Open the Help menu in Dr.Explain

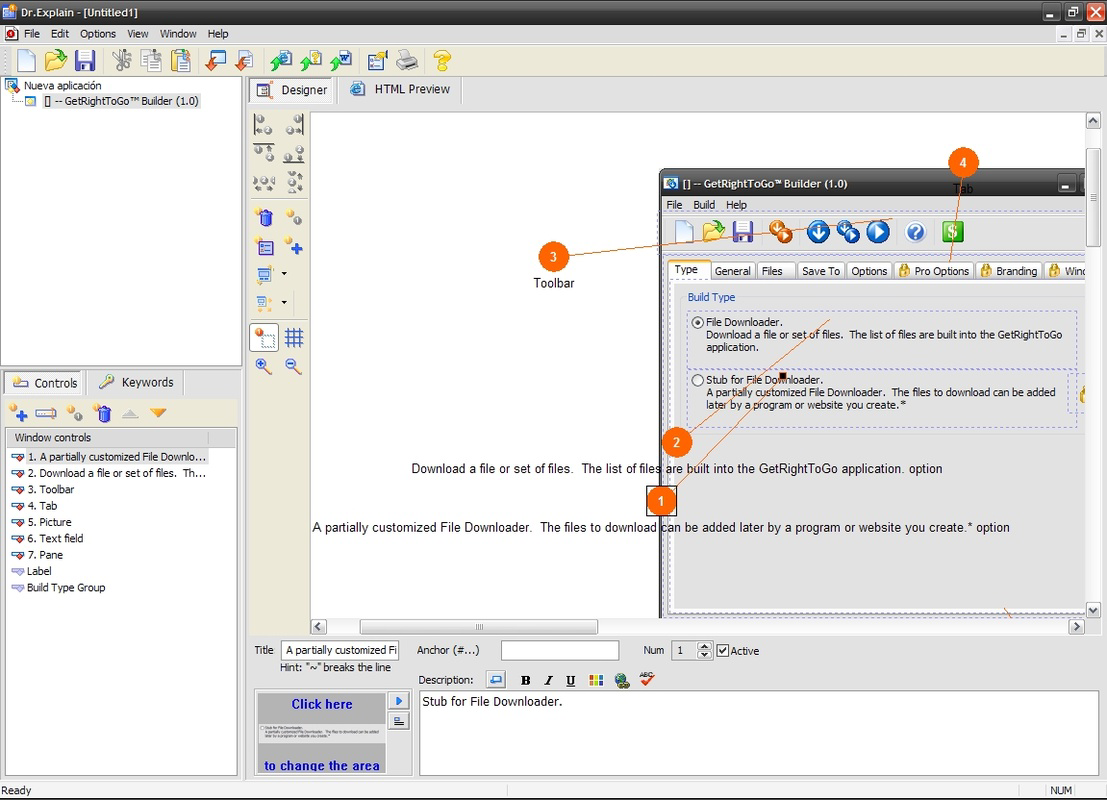point(217,34)
